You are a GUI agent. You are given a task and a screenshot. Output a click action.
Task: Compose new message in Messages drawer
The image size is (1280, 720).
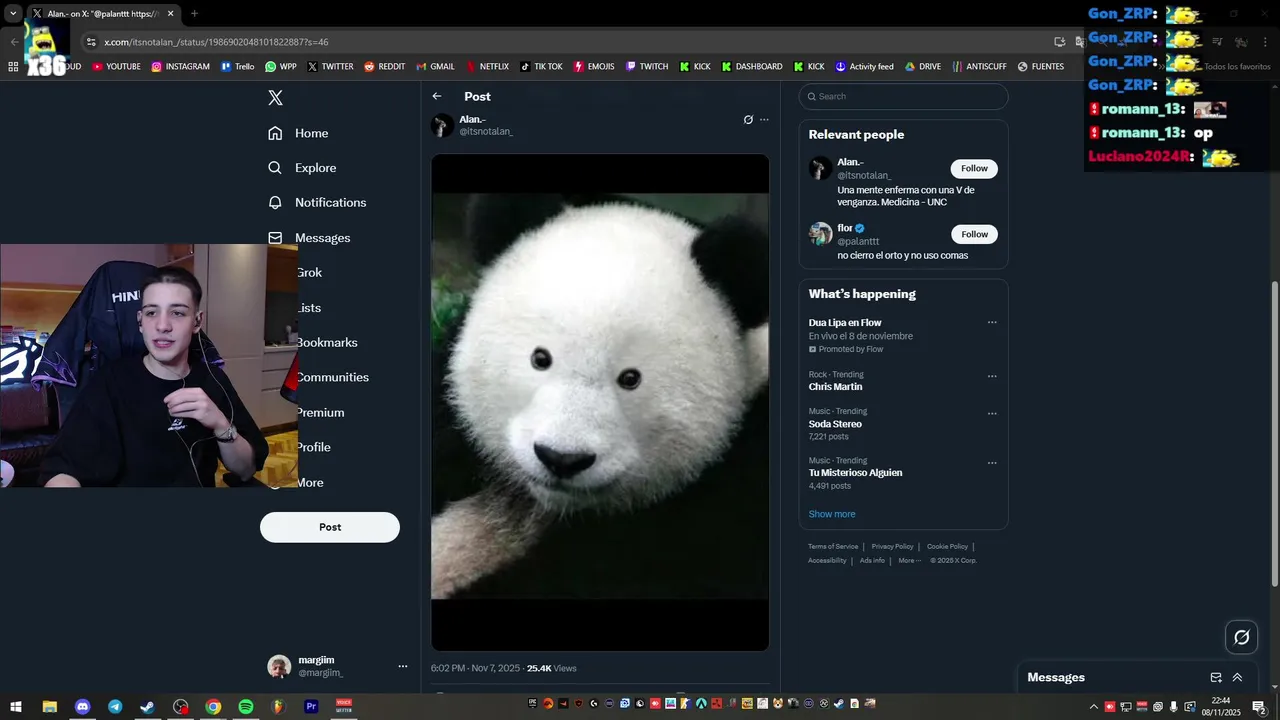click(1216, 677)
